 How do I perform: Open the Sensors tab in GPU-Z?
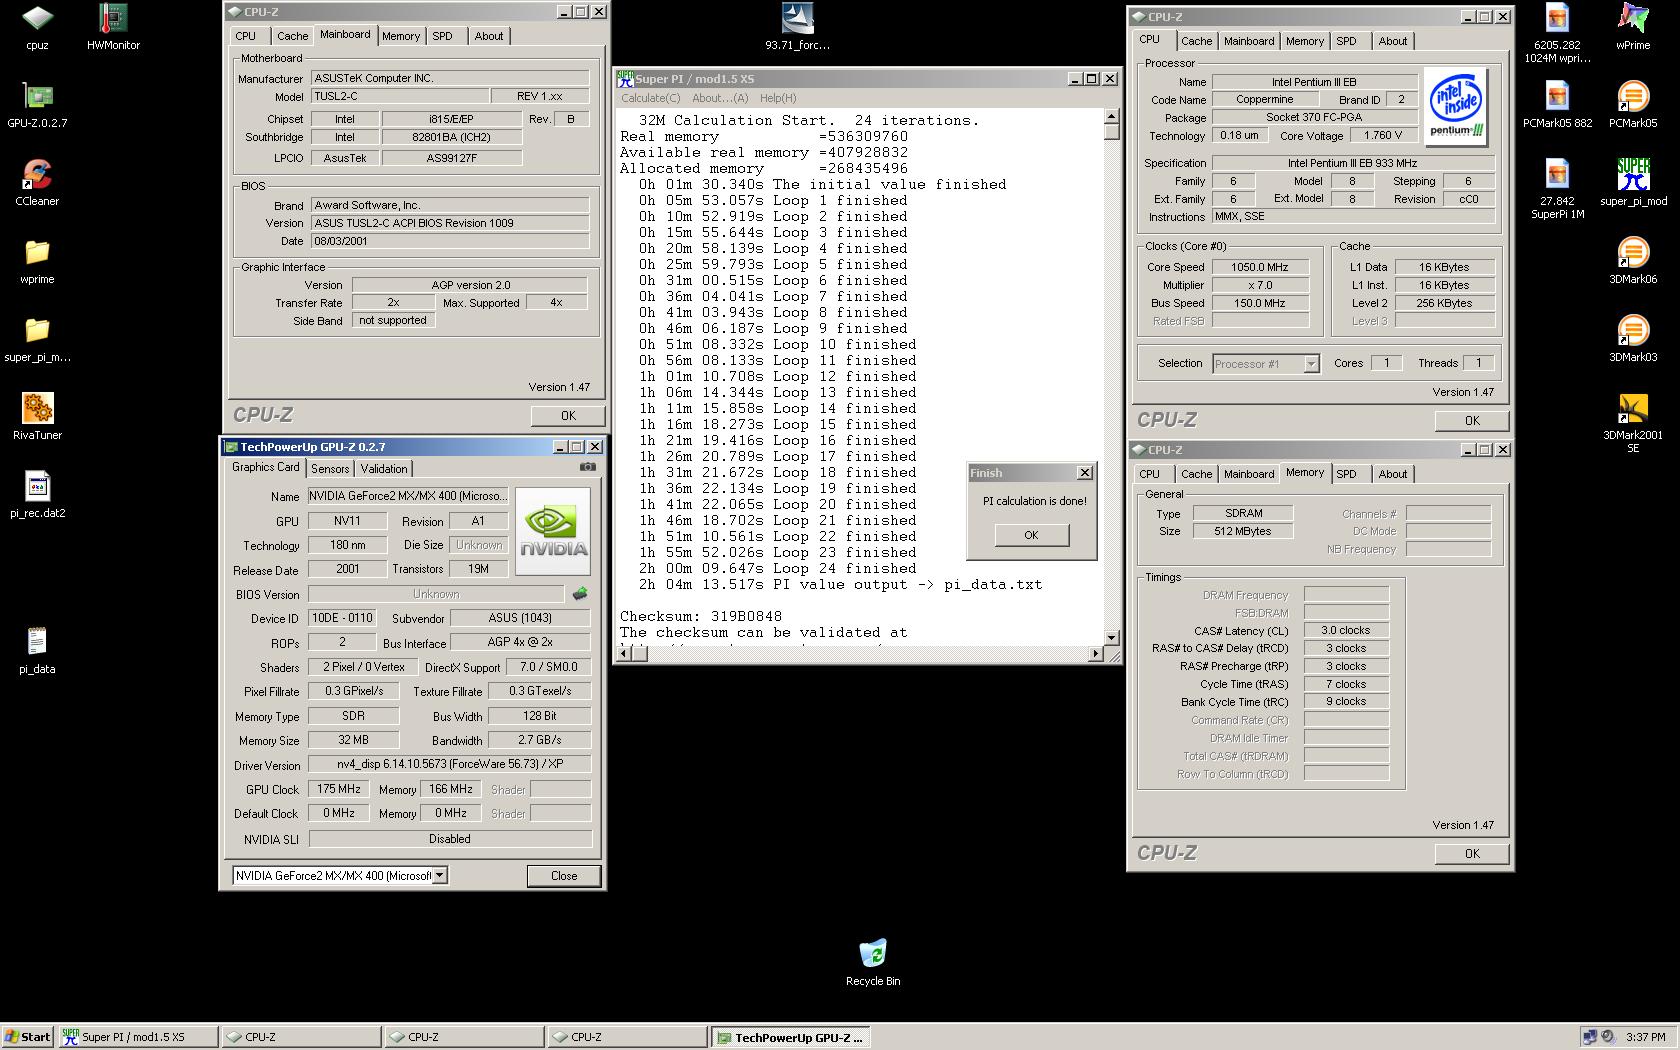(330, 469)
